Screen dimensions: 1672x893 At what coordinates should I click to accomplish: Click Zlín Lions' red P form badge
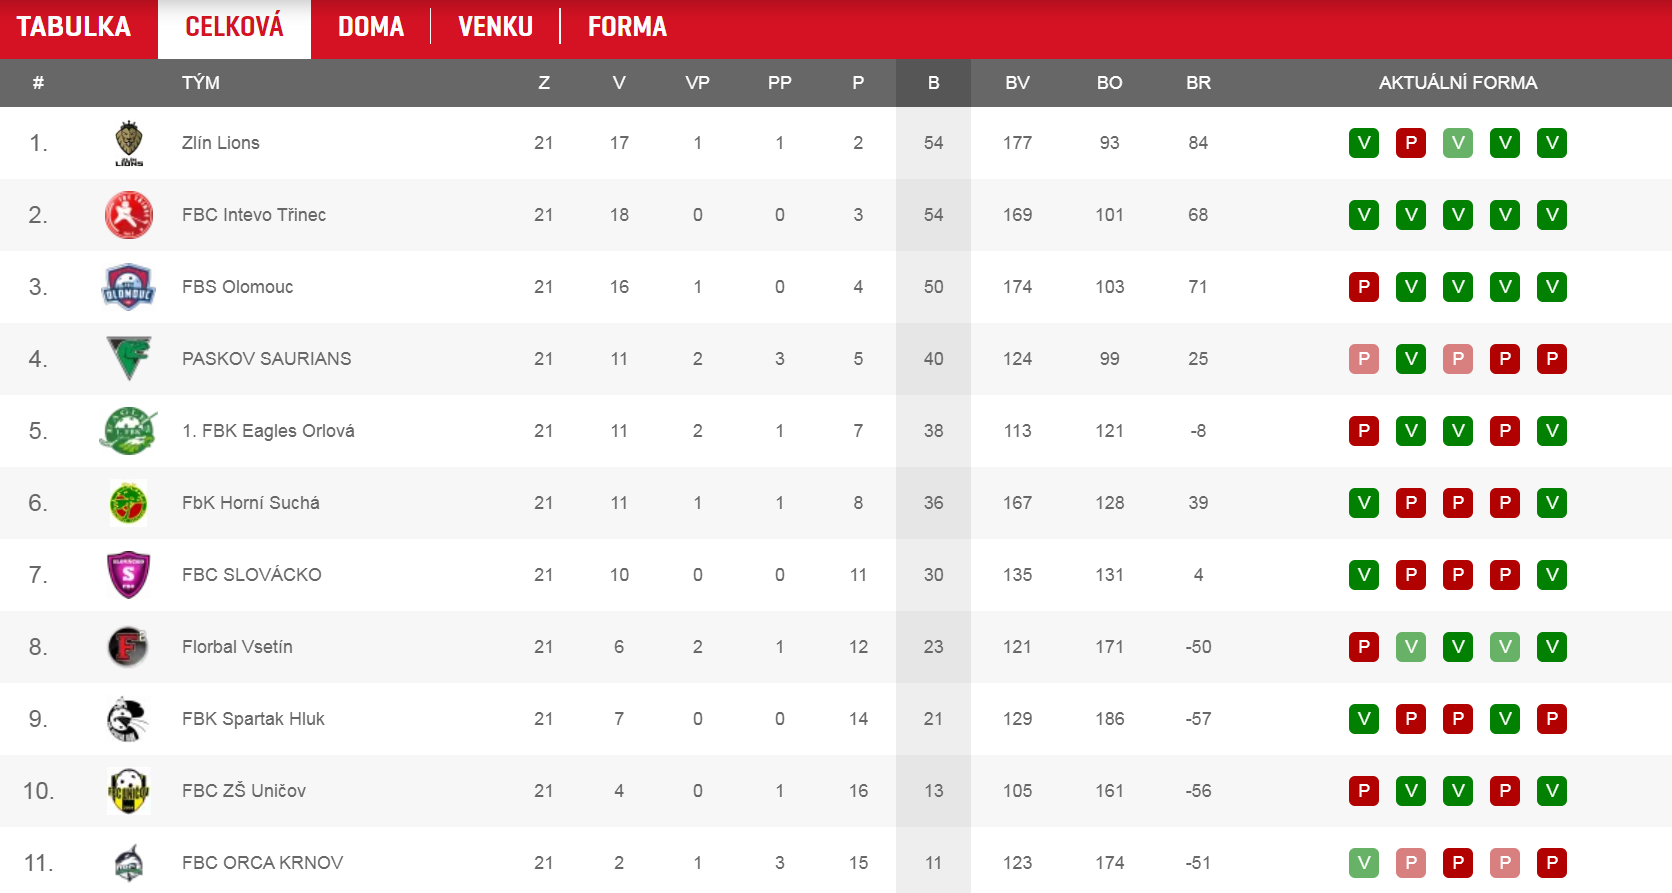coord(1411,143)
